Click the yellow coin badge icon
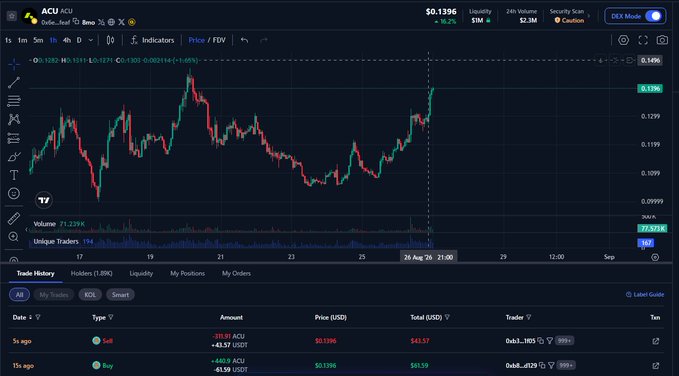Image resolution: width=679 pixels, height=376 pixels. pyautogui.click(x=132, y=22)
